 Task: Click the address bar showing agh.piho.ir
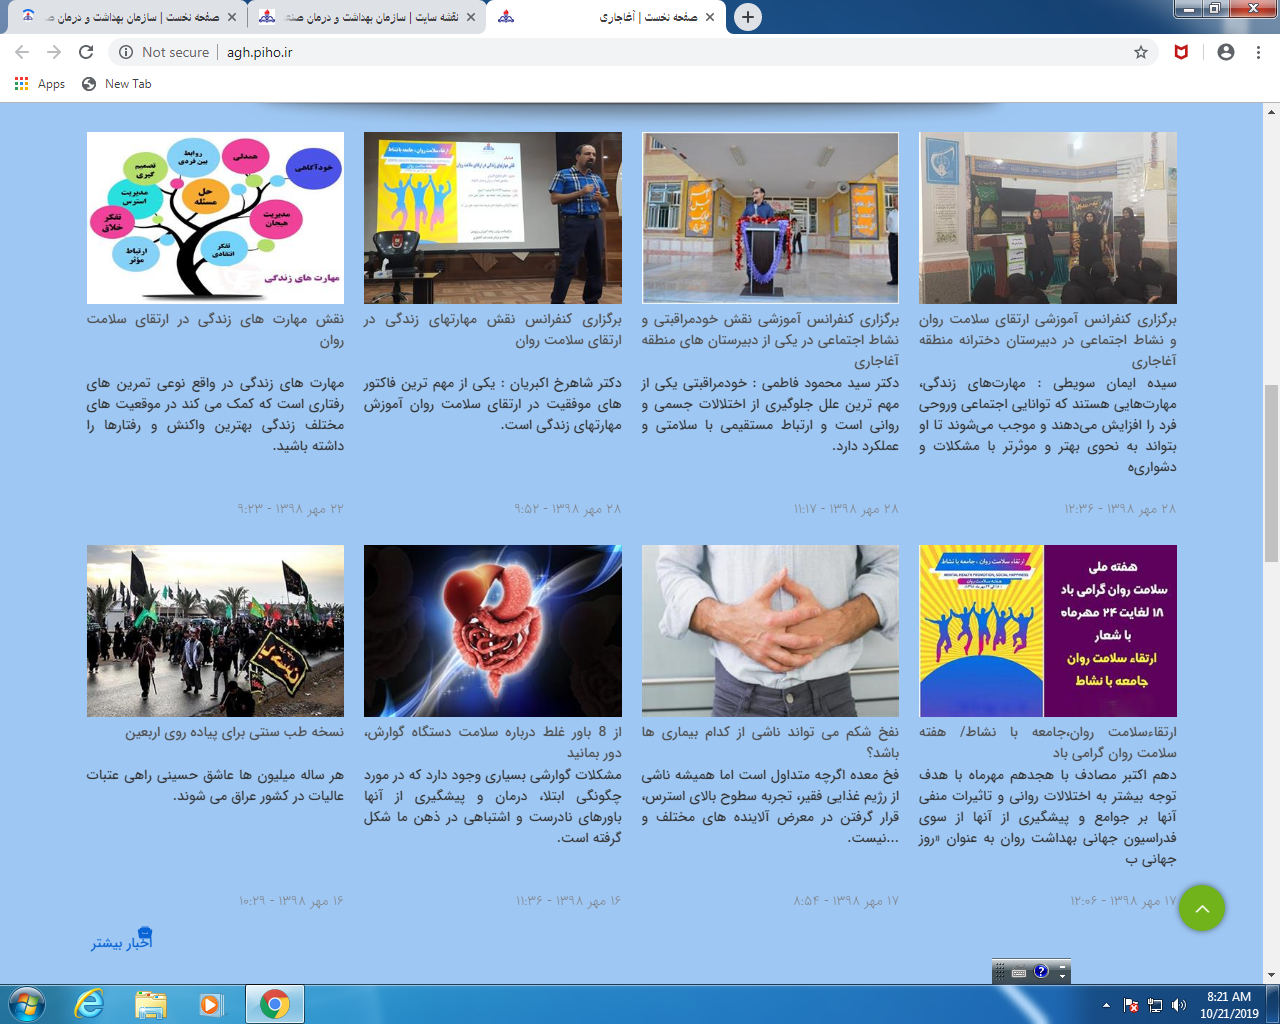tap(640, 52)
